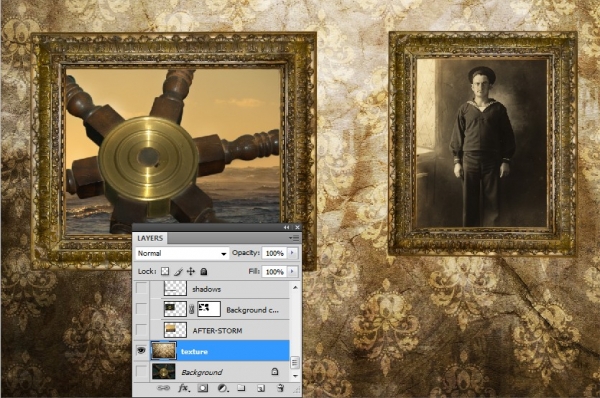Show the Background copy layer visibility box
This screenshot has width=600, height=398.
pos(141,309)
